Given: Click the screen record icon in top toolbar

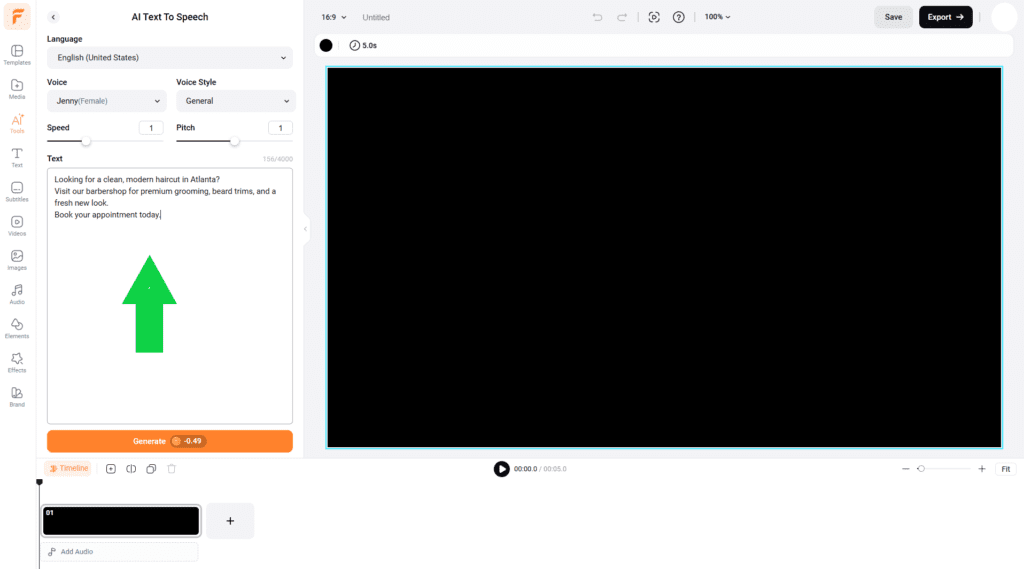Looking at the screenshot, I should (654, 17).
